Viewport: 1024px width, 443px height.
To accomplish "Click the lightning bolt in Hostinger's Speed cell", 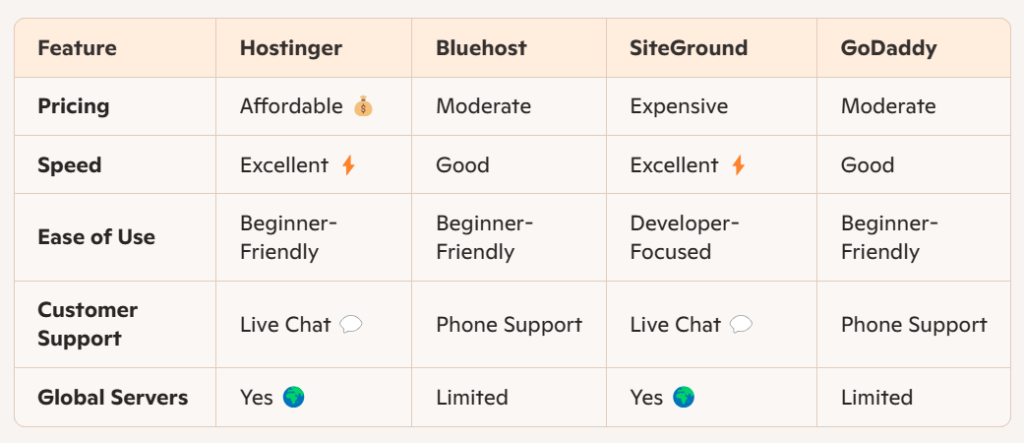I will click(348, 165).
